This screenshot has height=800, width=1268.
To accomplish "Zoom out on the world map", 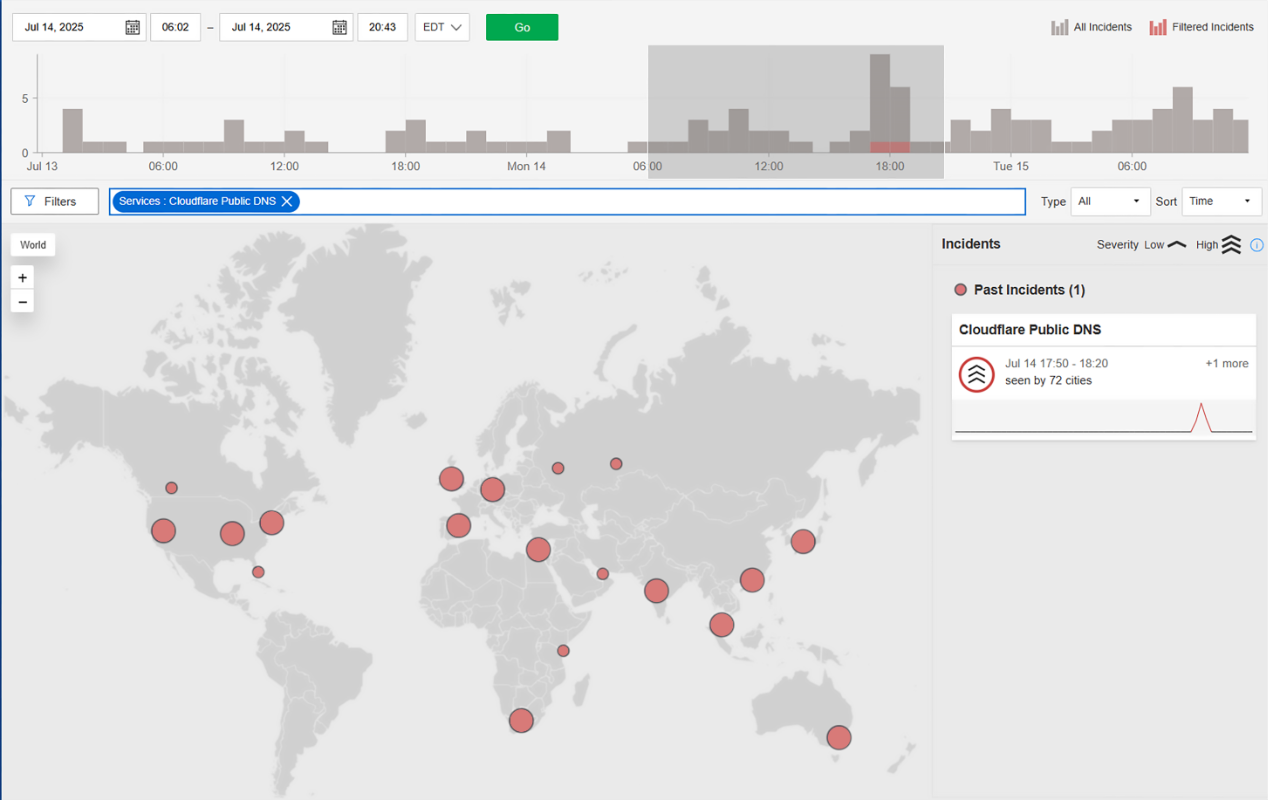I will (22, 302).
